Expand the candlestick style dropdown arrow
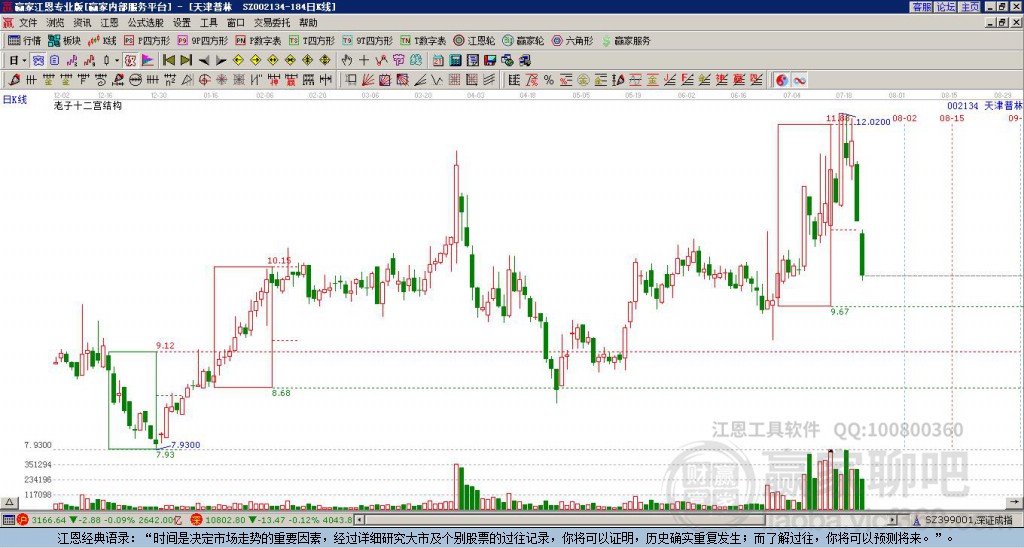Viewport: 1024px width, 548px height. (x=117, y=60)
